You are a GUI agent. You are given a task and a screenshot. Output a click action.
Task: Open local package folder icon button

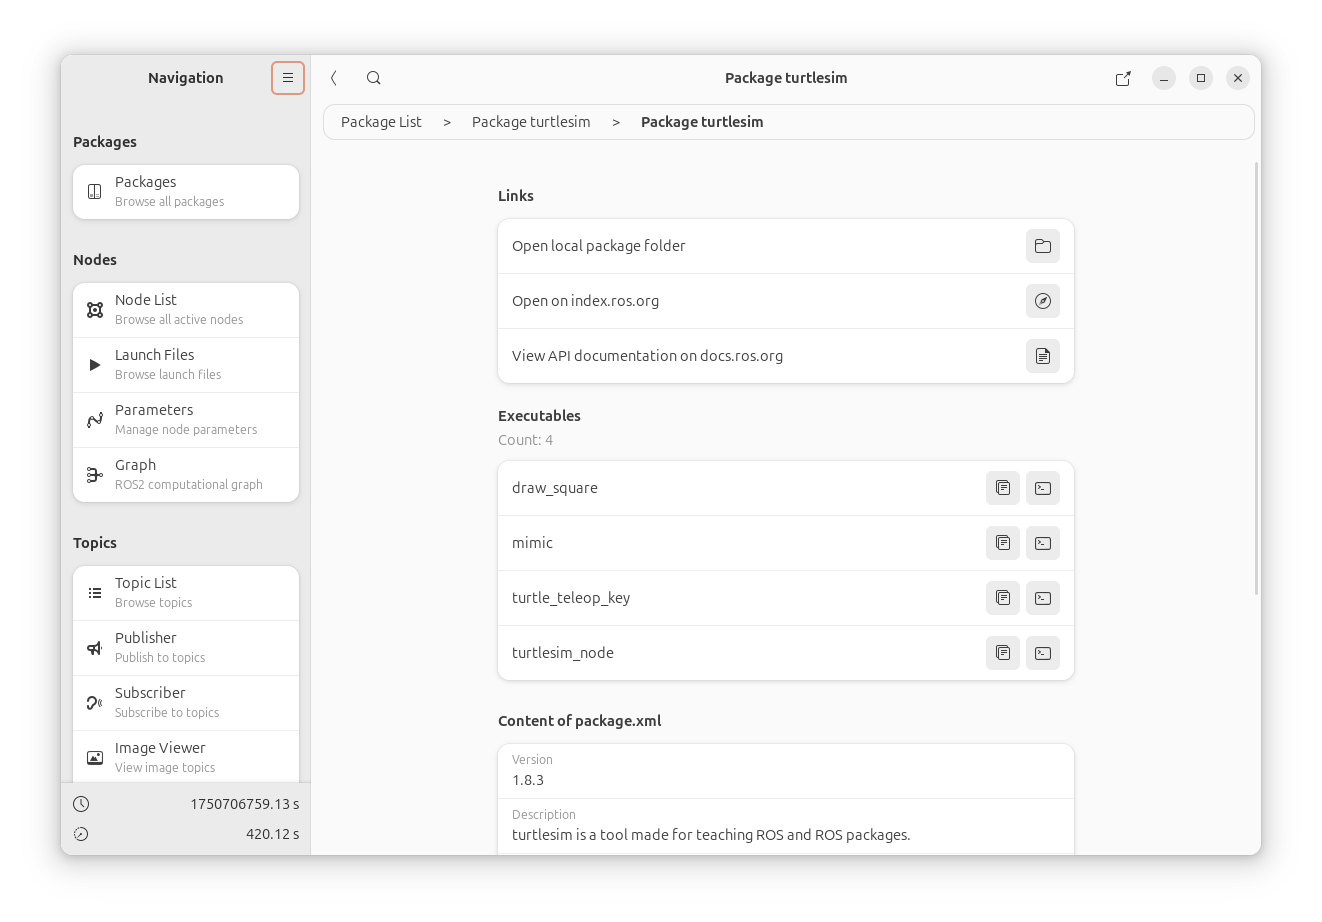[x=1043, y=246]
